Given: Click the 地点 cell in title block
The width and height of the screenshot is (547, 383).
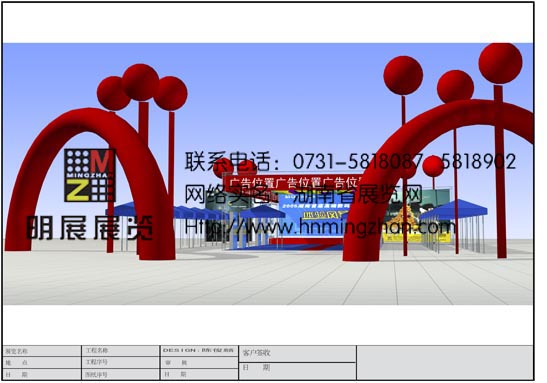Looking at the screenshot, I should click(x=42, y=363).
